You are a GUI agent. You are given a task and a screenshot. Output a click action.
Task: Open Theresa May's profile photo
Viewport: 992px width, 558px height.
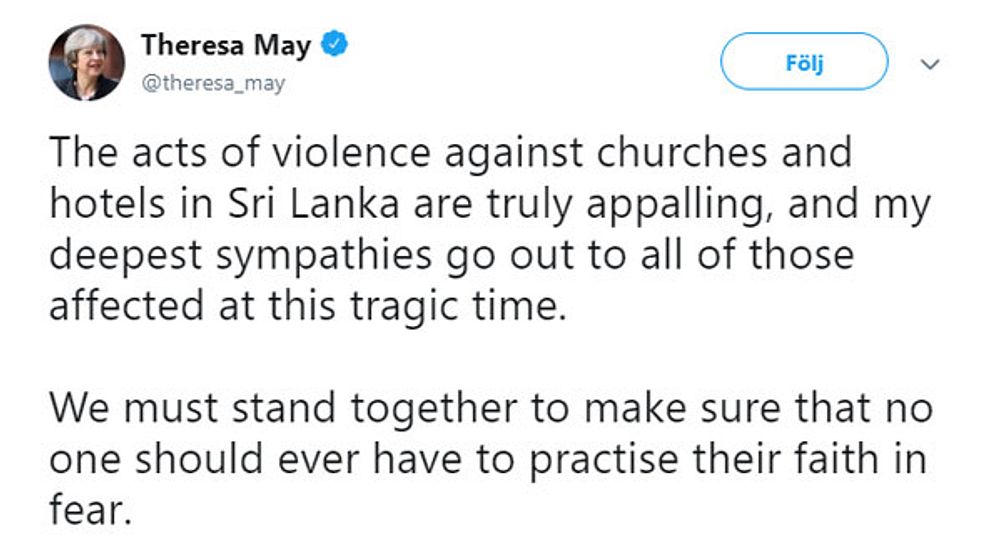coord(87,61)
